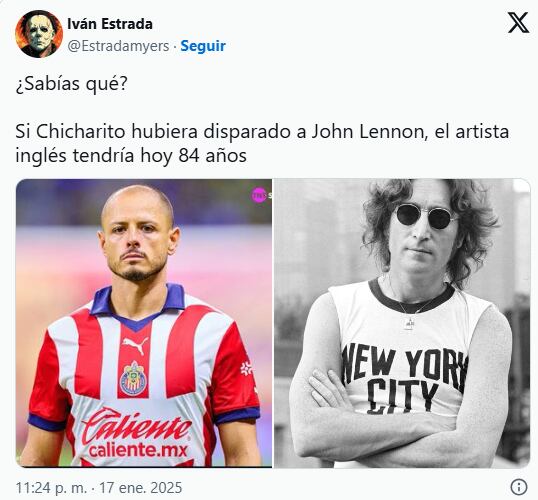Click the caliente.mx text on the jersey
The image size is (538, 500).
click(x=138, y=451)
